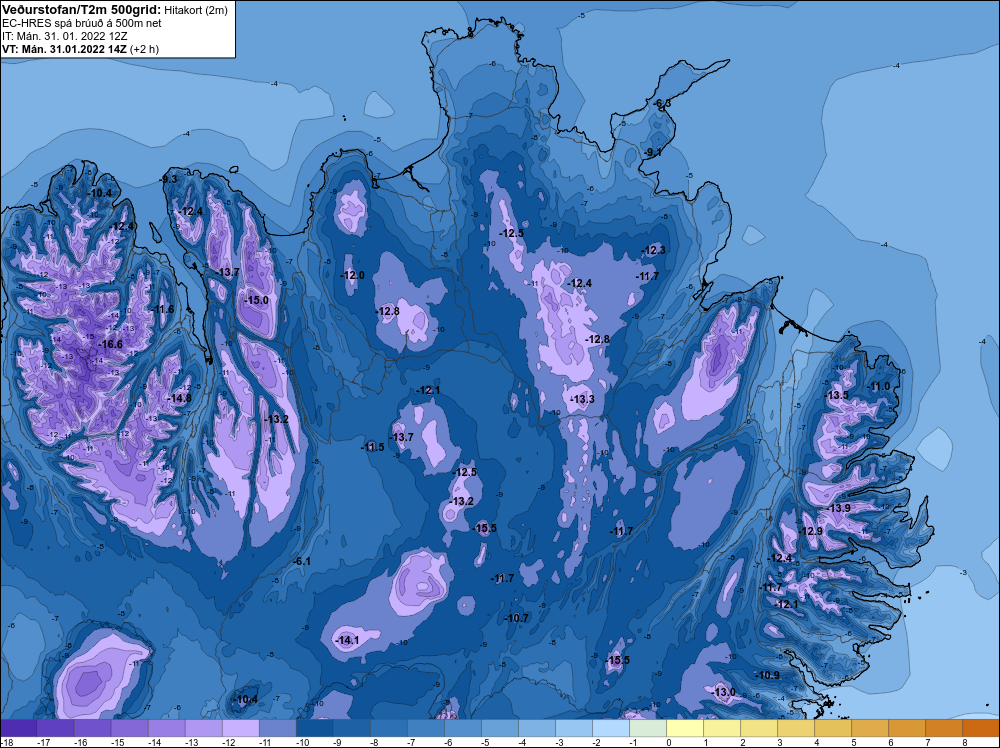Click the legend scale label -10
The image size is (1000, 748).
coord(302,742)
